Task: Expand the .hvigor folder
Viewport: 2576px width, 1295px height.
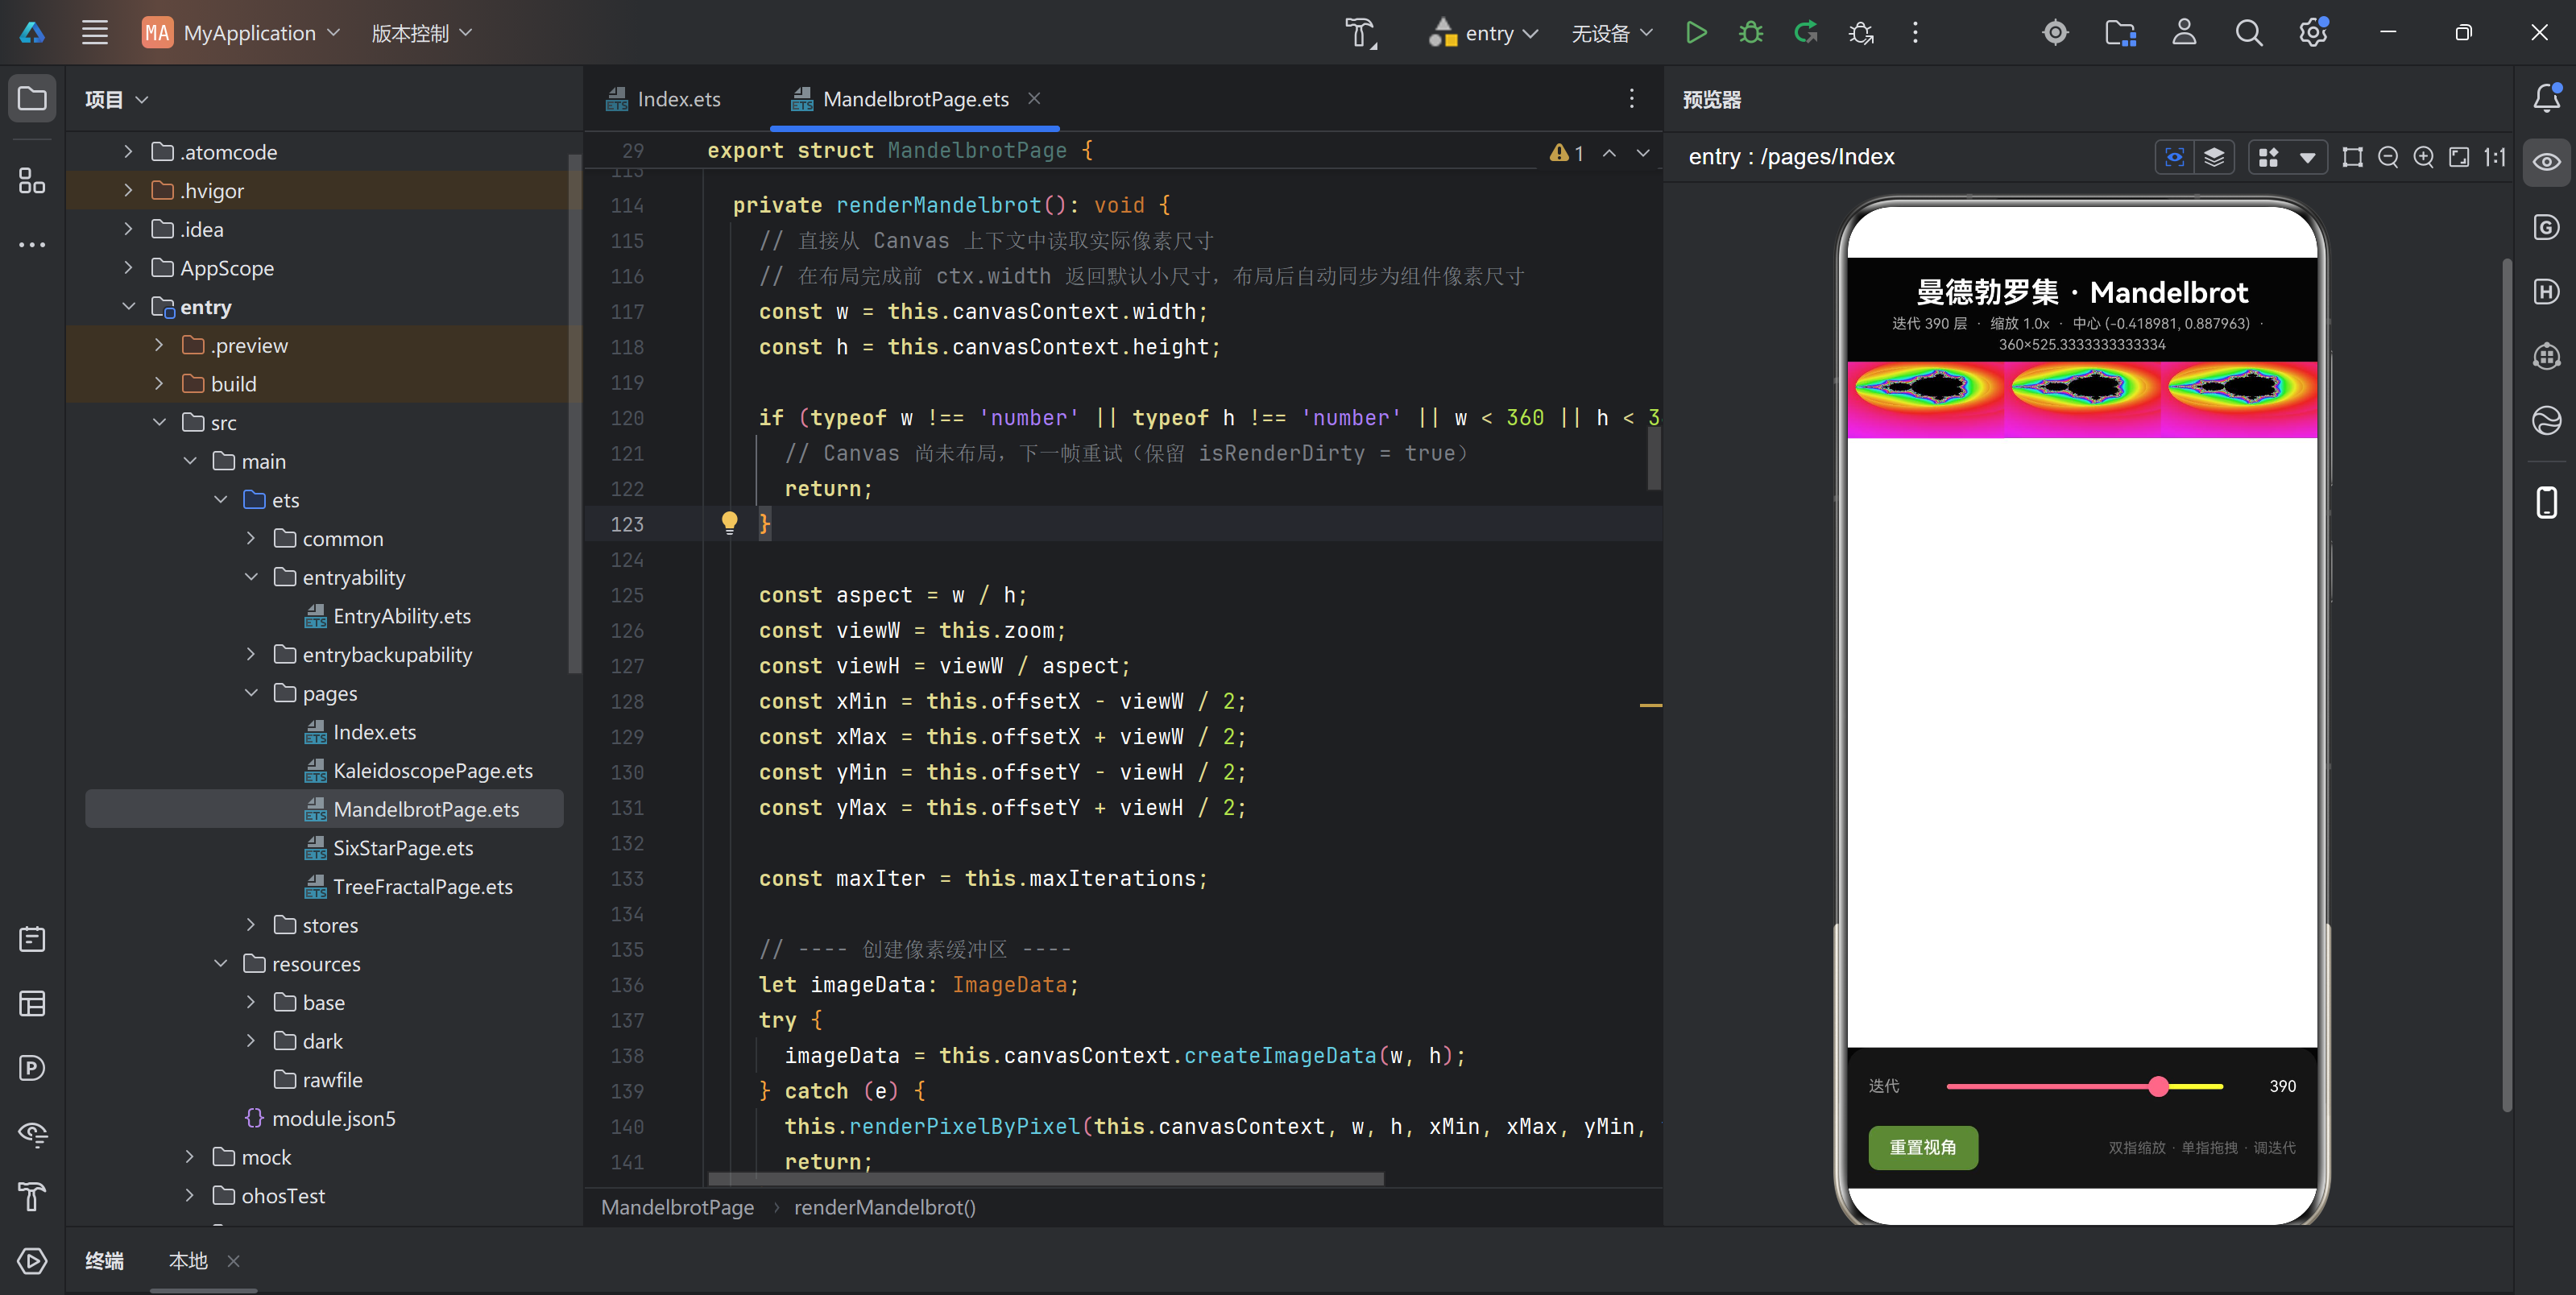Action: (128, 190)
